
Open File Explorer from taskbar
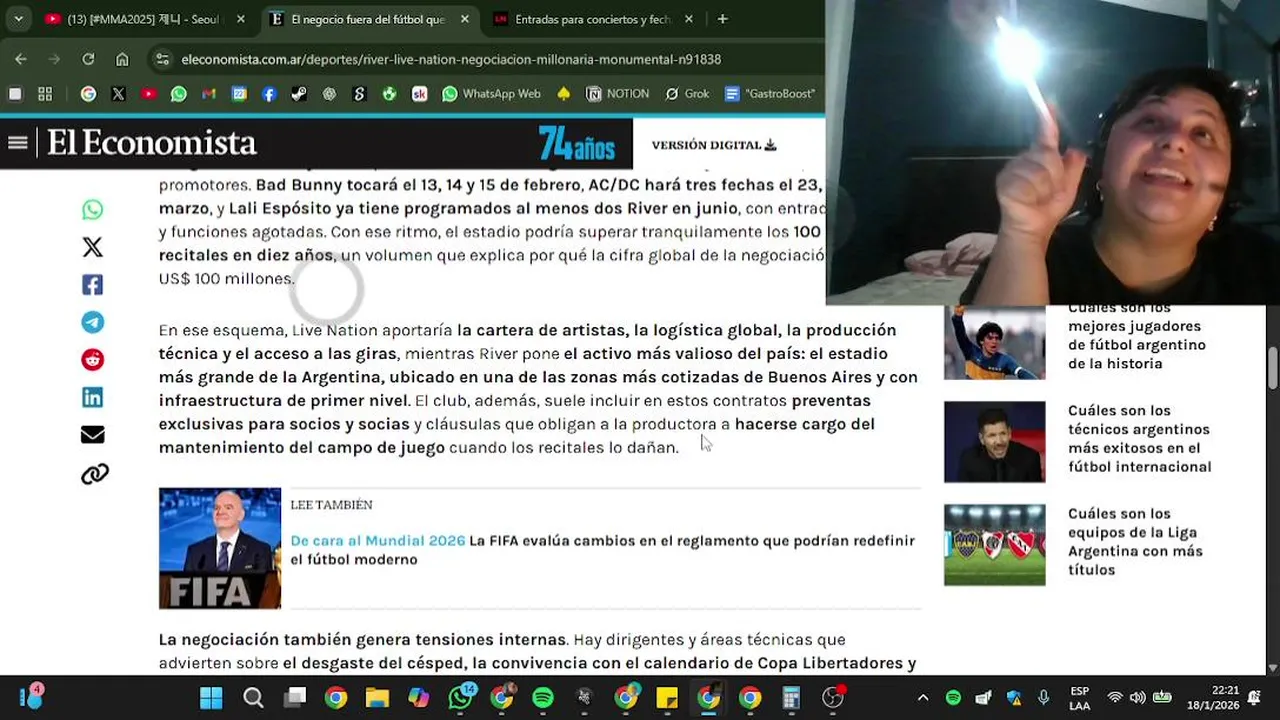click(377, 698)
